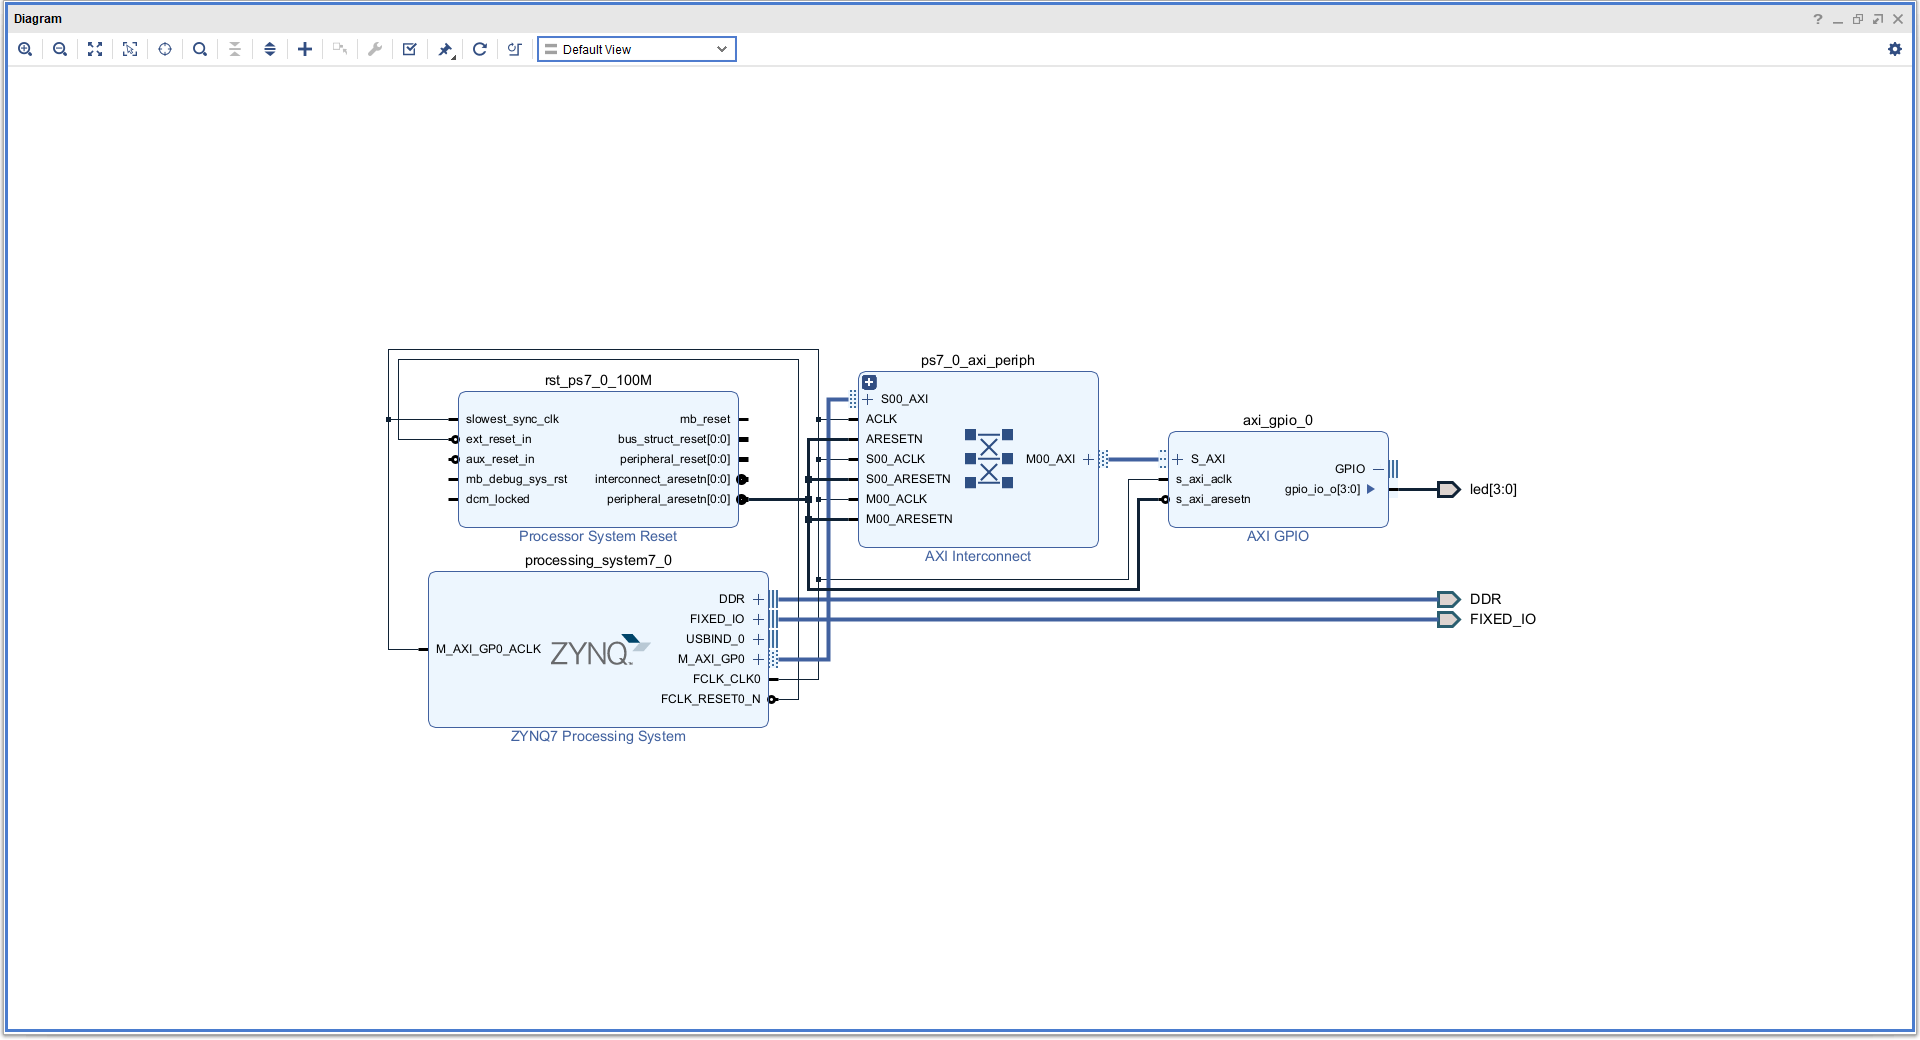The image size is (1920, 1040).
Task: Select the Zoom Out tool
Action: [60, 49]
